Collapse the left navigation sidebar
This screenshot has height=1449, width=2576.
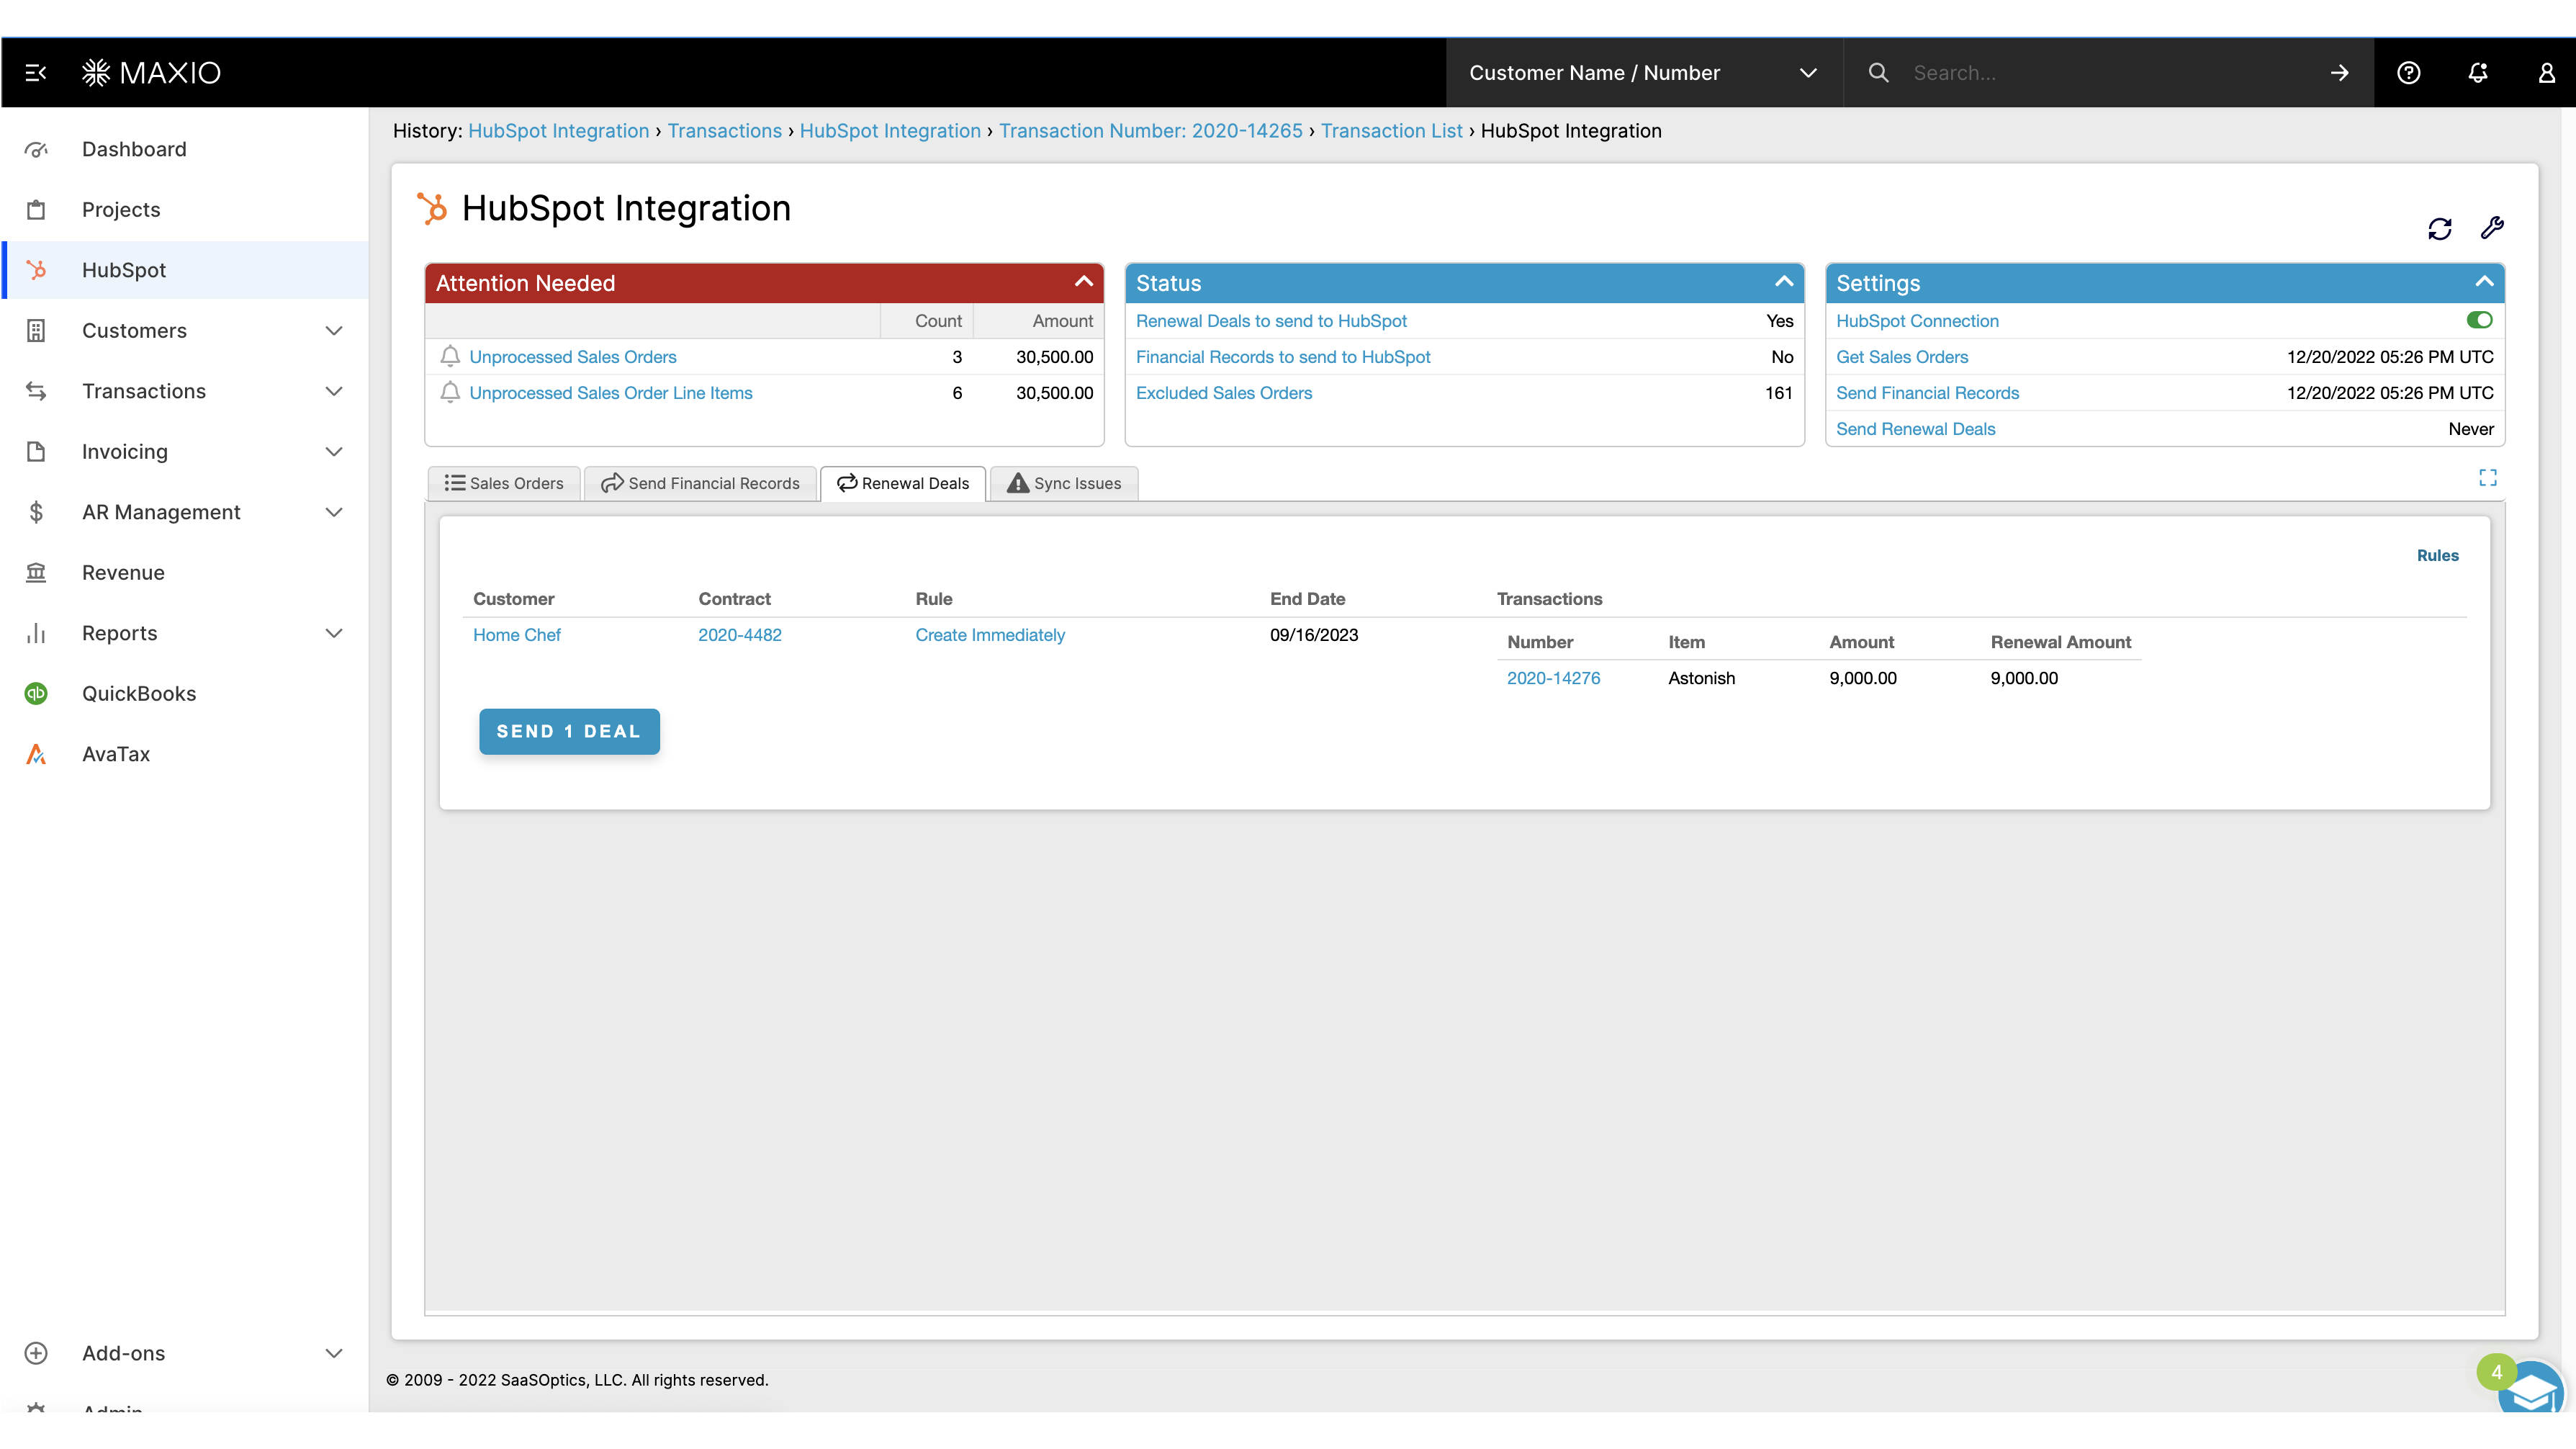(36, 72)
